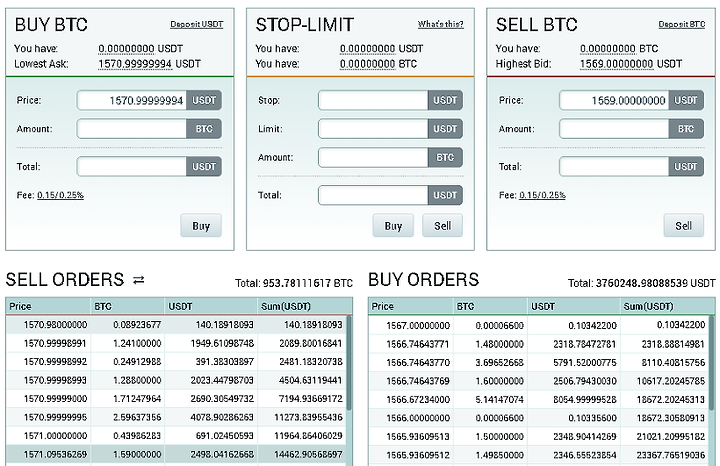Open the Deposit USDT link
The width and height of the screenshot is (720, 466).
click(x=197, y=24)
